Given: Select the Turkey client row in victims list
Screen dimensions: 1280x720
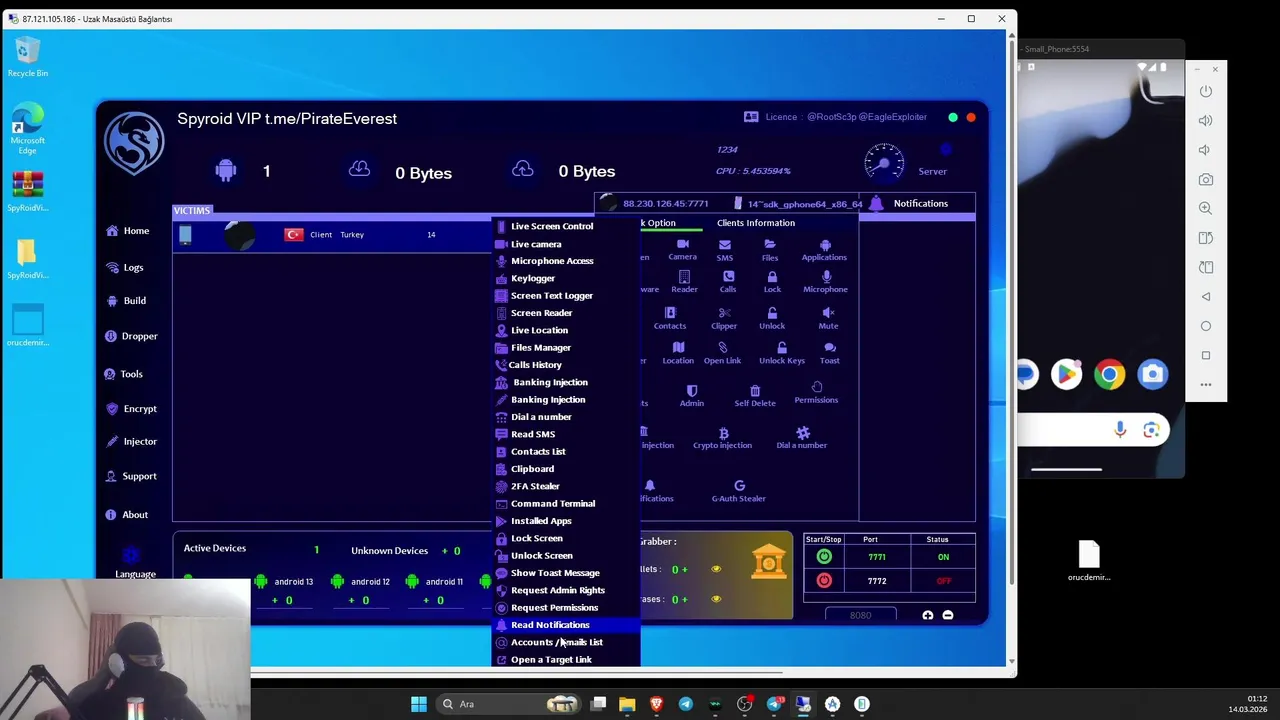Looking at the screenshot, I should [x=332, y=235].
